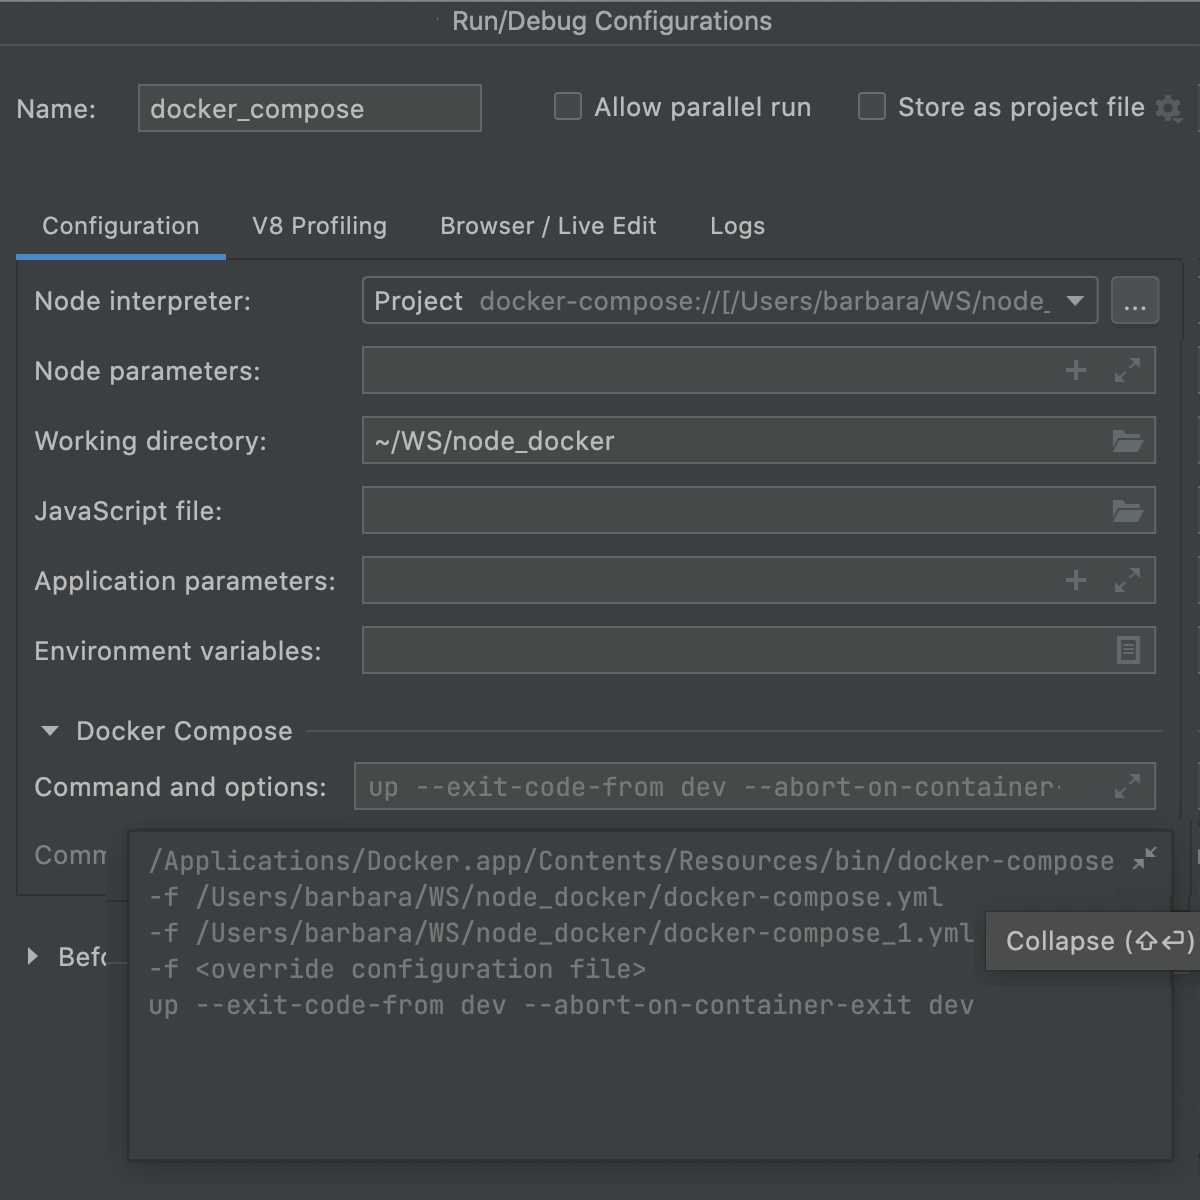1200x1200 pixels.
Task: Check Store as project file
Action: tap(871, 106)
